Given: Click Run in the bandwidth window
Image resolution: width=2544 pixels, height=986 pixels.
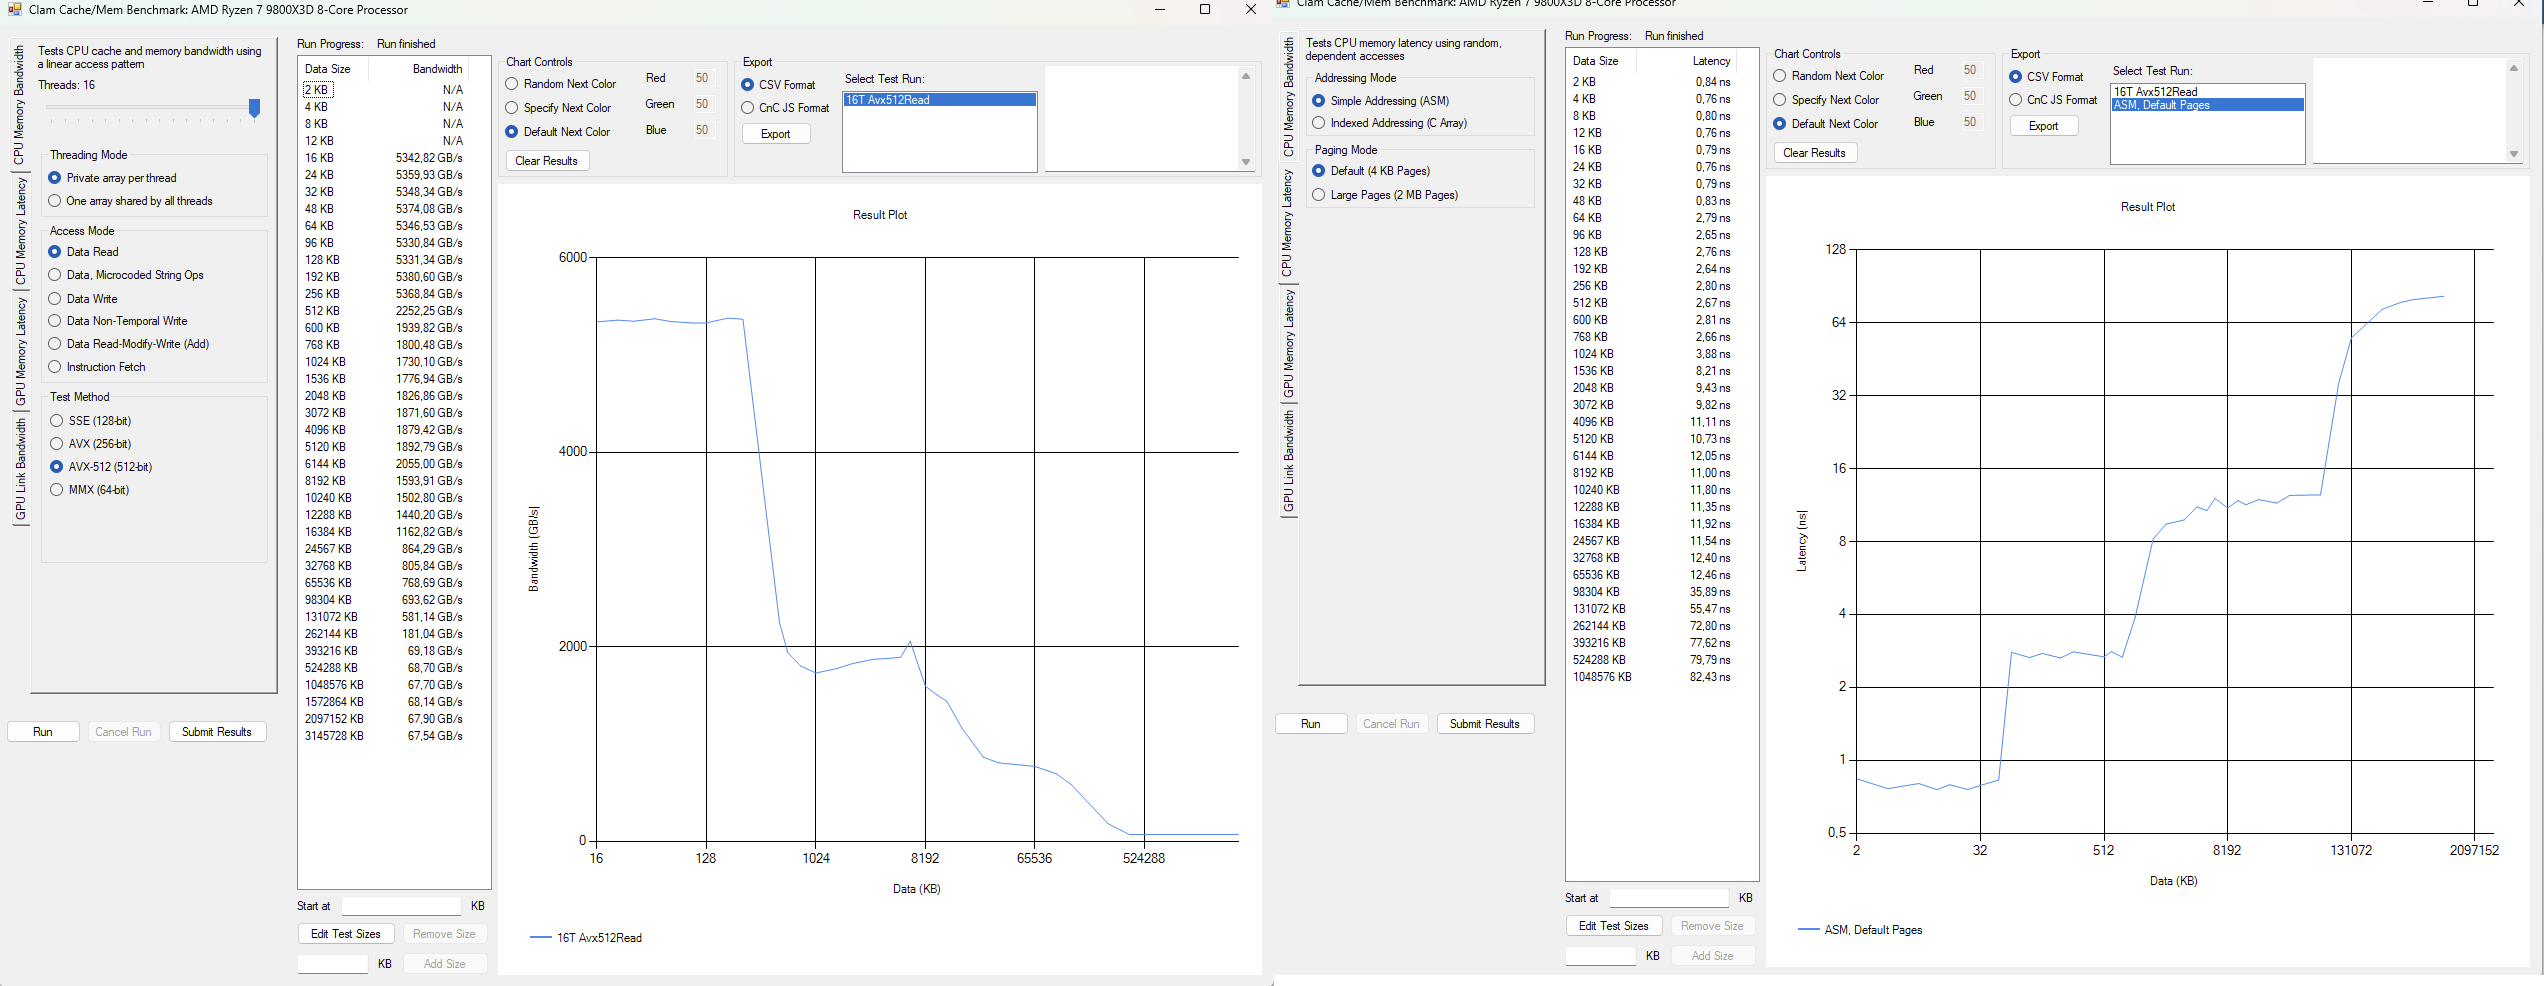Looking at the screenshot, I should 43,732.
